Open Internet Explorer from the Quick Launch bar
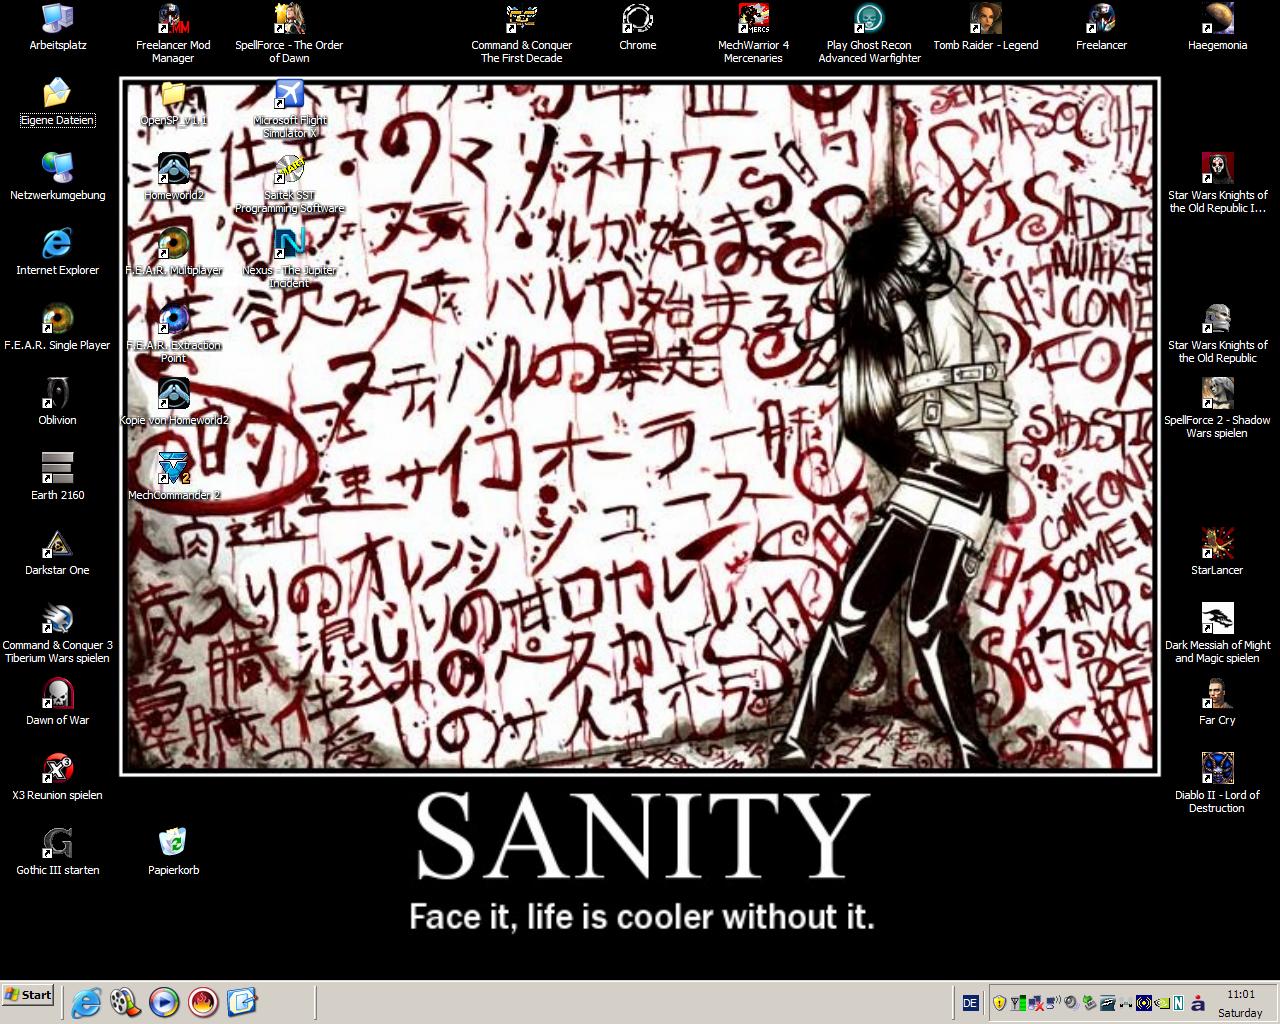Viewport: 1280px width, 1024px height. [86, 1001]
